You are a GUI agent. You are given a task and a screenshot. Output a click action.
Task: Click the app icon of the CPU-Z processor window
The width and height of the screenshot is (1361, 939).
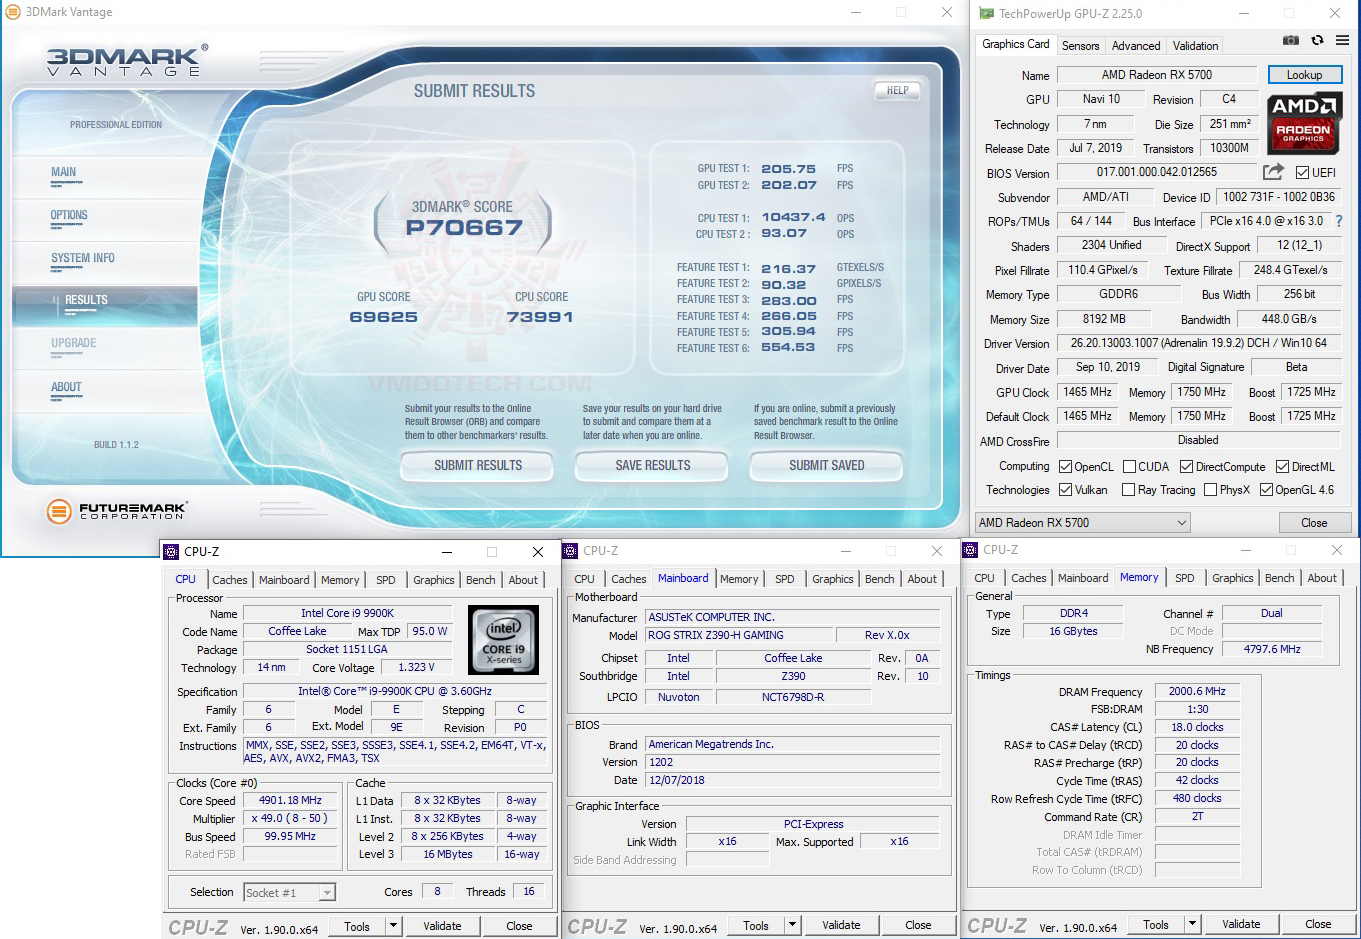(x=171, y=551)
